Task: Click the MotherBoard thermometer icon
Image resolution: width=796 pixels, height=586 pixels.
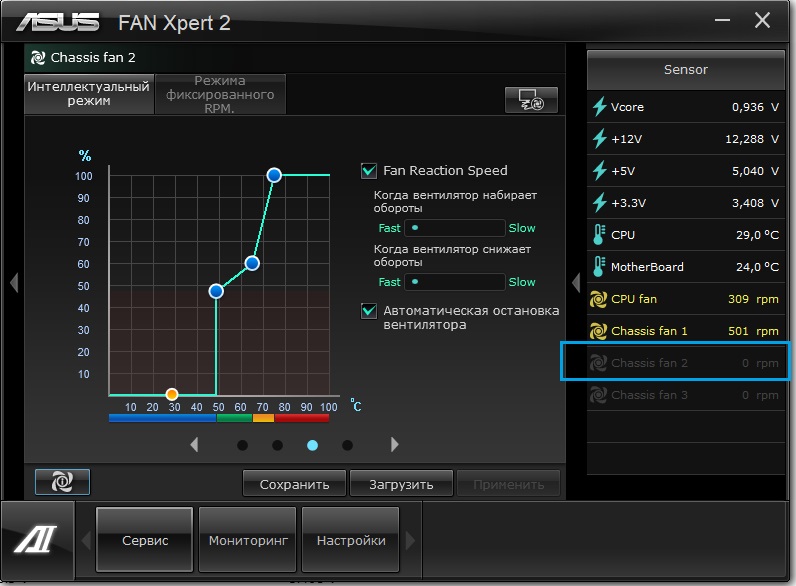Action: point(599,267)
